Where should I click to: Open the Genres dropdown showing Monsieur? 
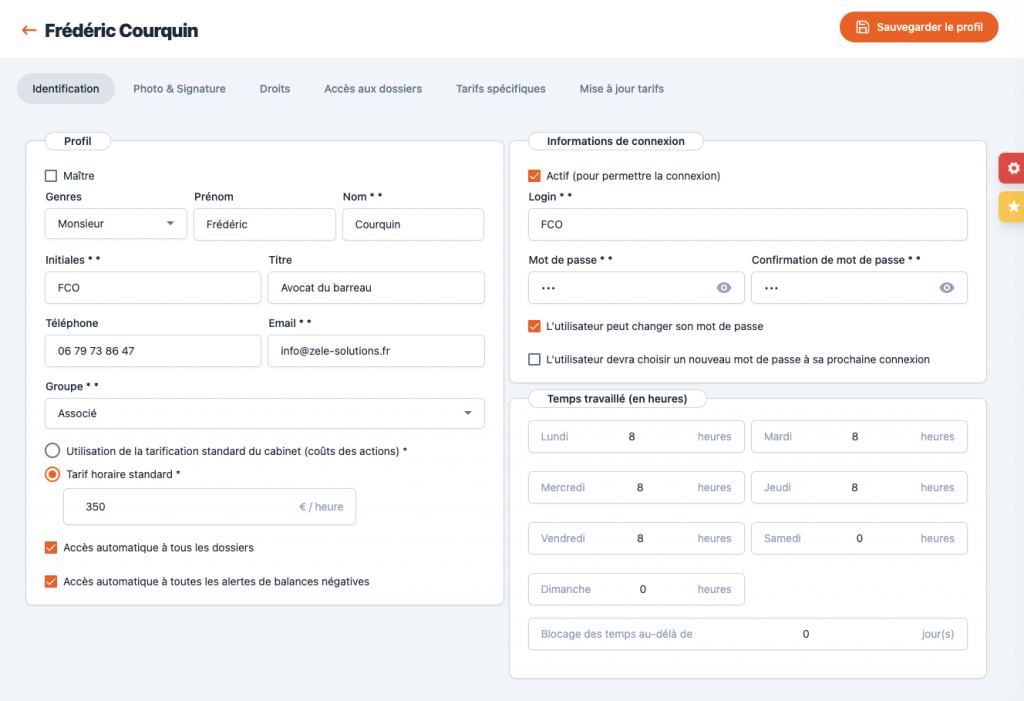pos(116,224)
